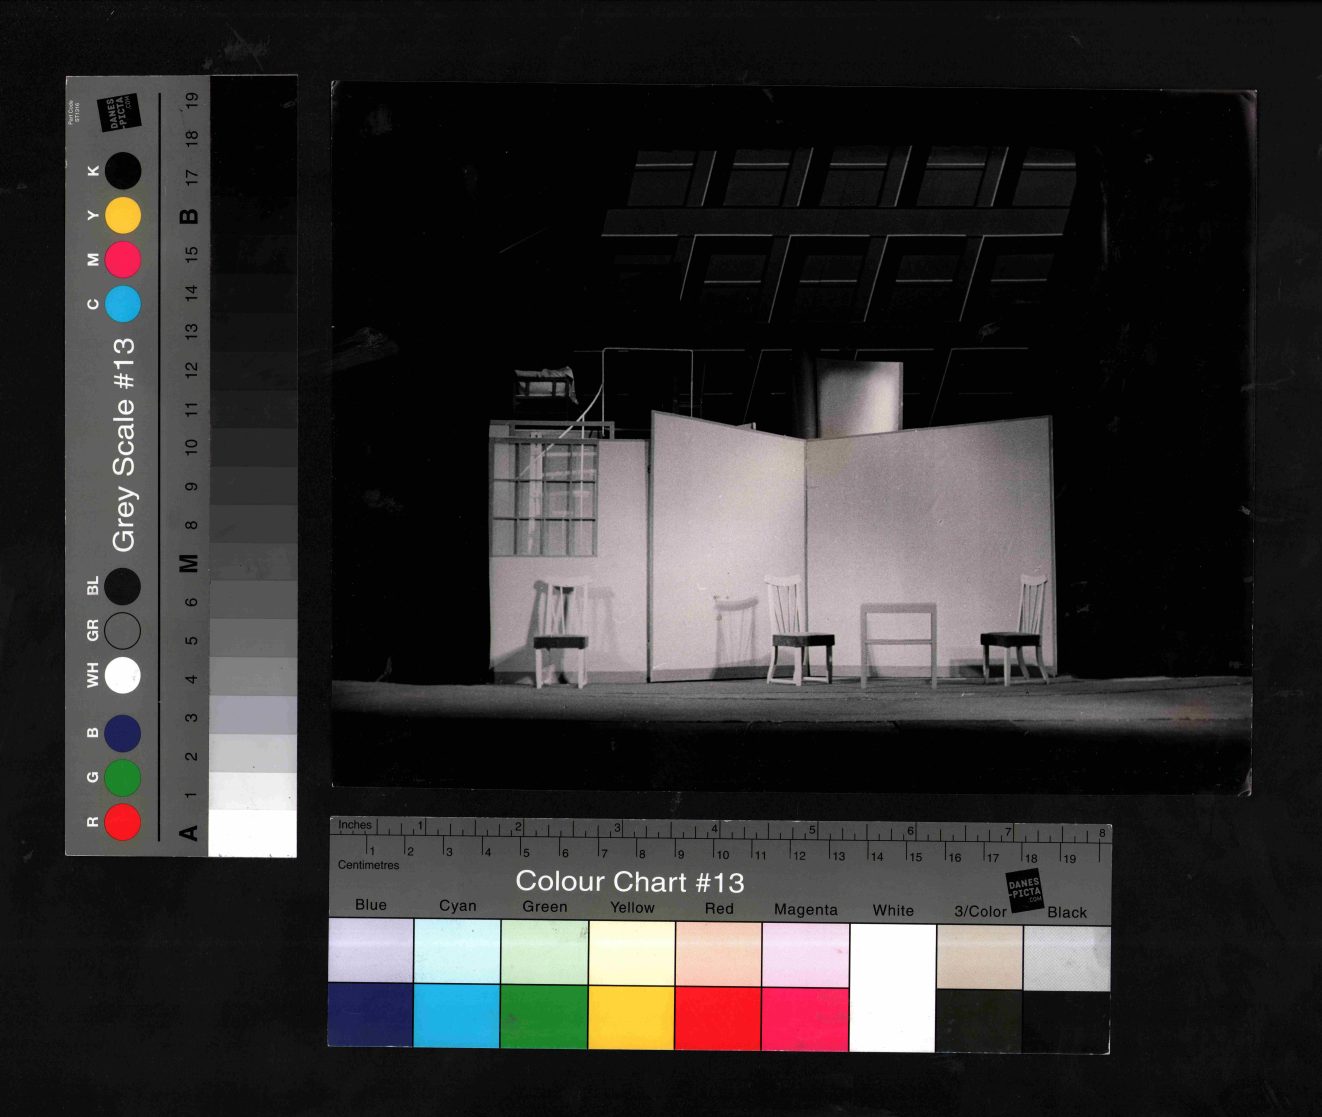Viewport: 1322px width, 1117px height.
Task: Click the white patch at grey scale step A
Action: (x=252, y=833)
